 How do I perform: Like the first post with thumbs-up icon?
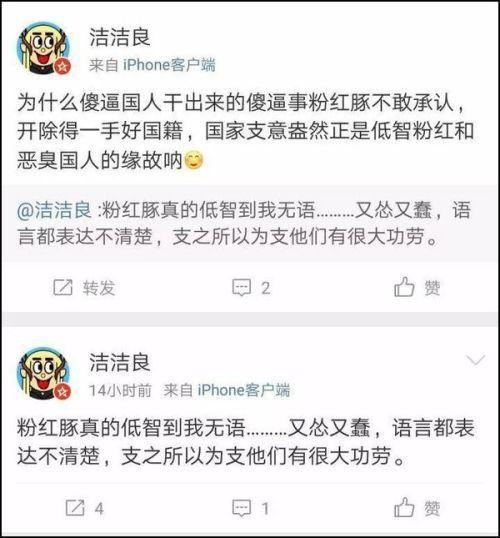tap(404, 286)
